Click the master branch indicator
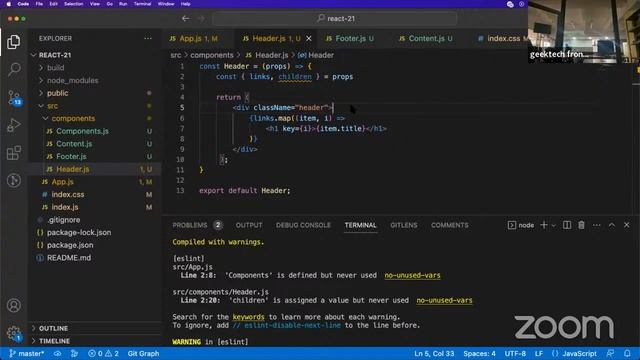 (x=27, y=353)
